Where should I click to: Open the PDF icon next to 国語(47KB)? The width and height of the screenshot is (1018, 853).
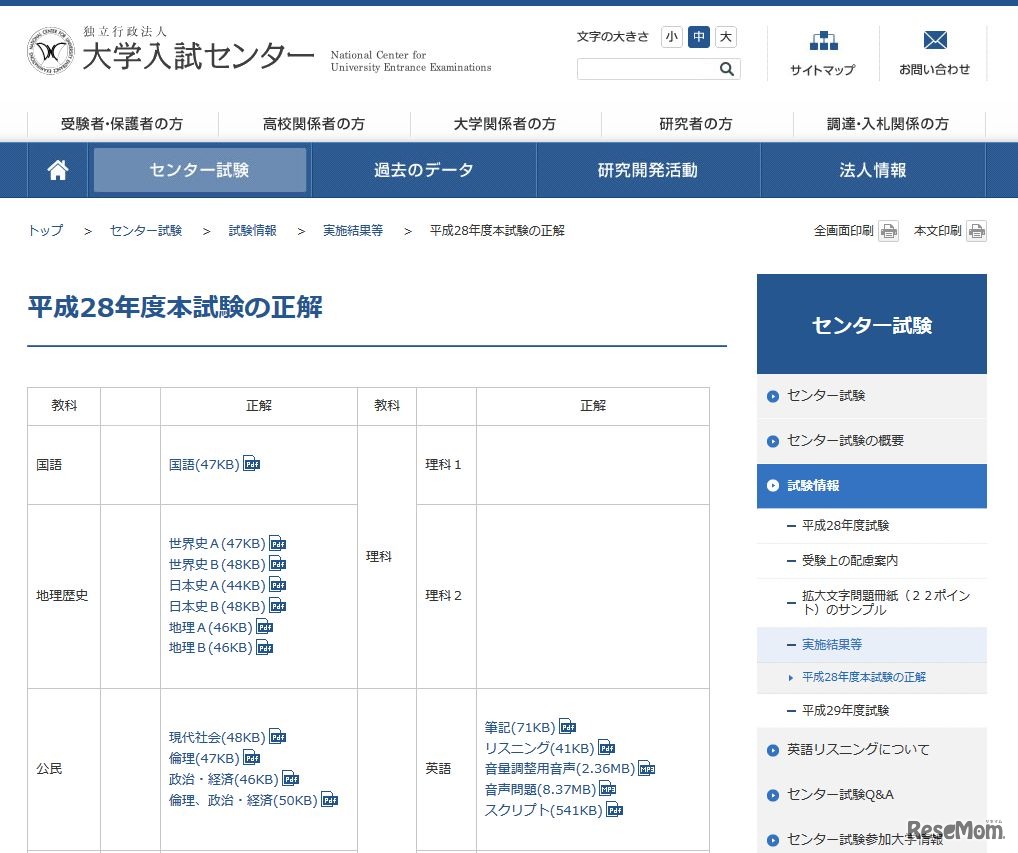252,464
